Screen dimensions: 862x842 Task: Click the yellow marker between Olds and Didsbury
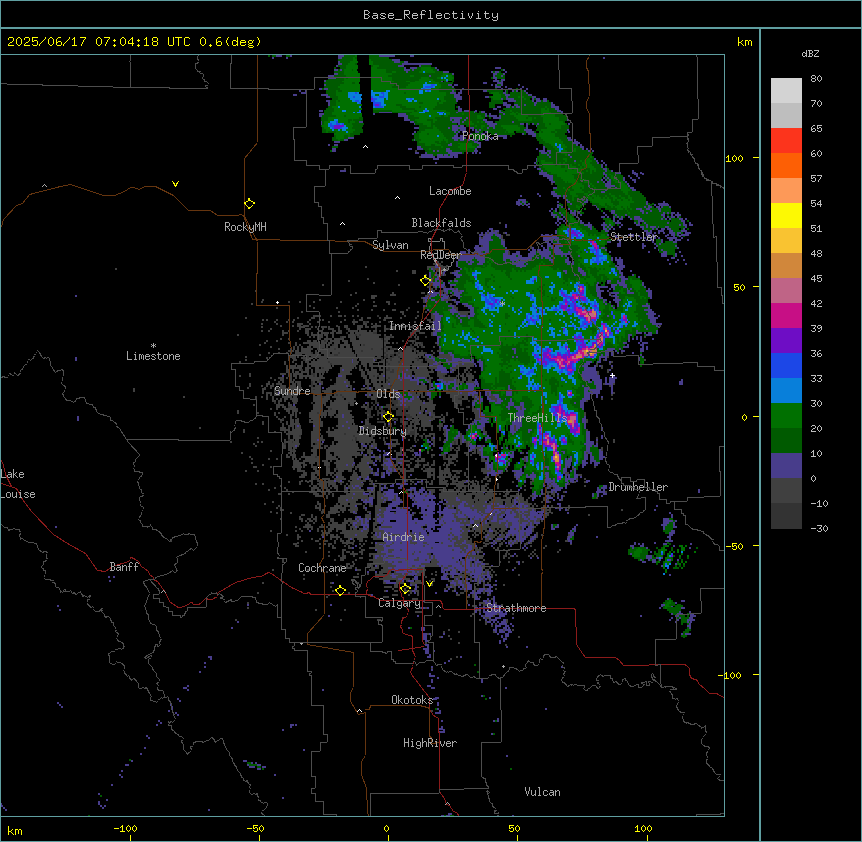coord(388,416)
